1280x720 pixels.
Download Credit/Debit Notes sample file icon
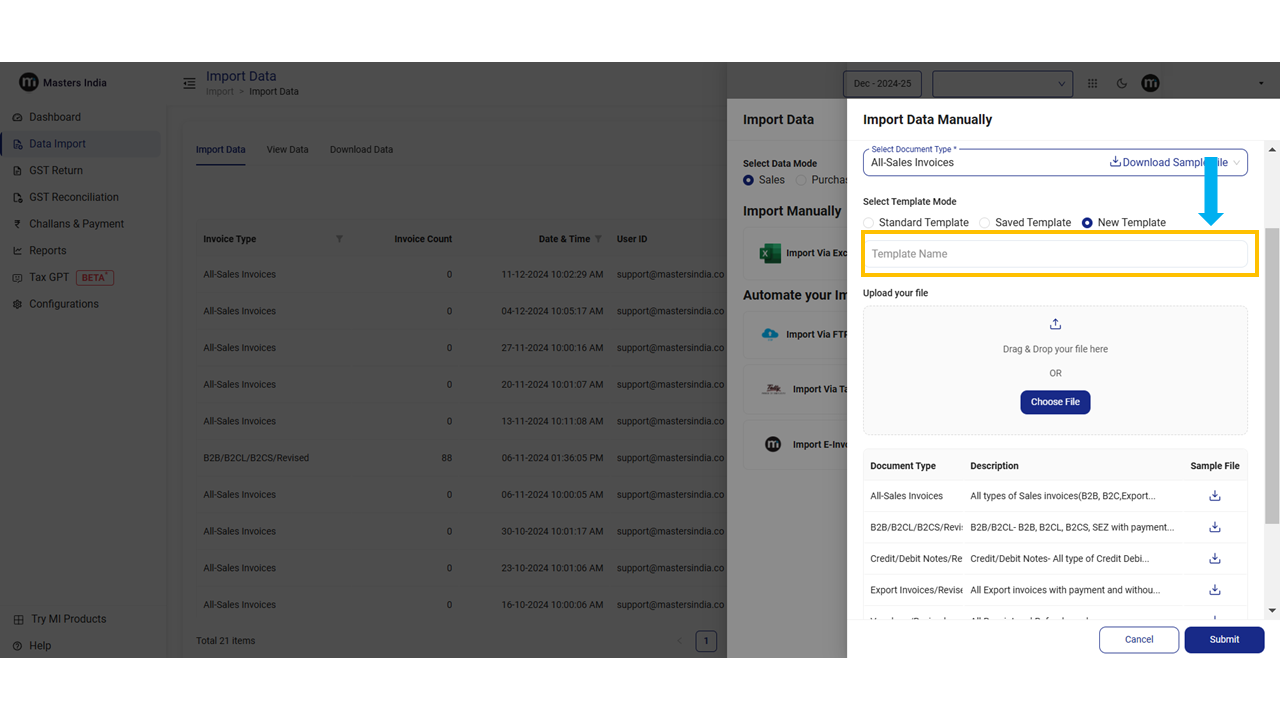coord(1214,559)
